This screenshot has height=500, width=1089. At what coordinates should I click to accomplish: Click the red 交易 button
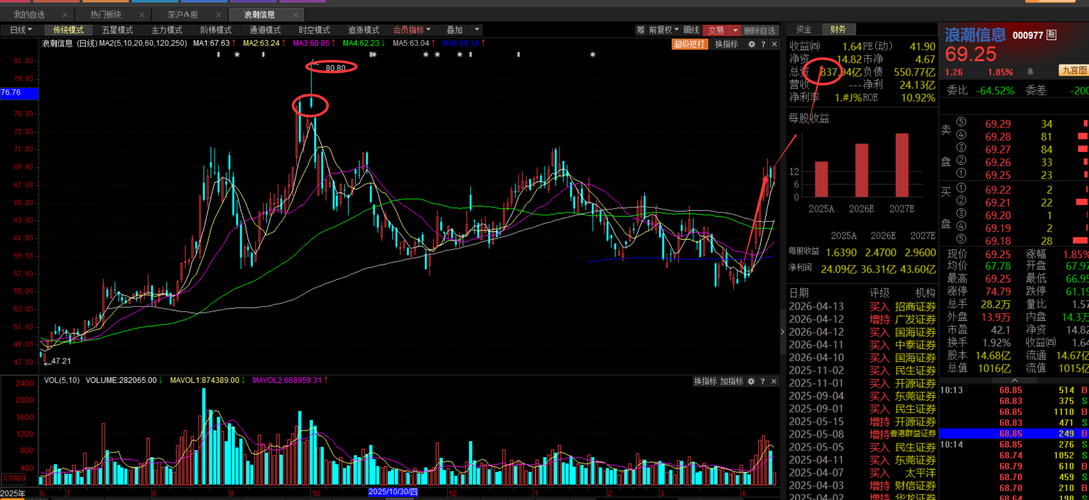(715, 30)
